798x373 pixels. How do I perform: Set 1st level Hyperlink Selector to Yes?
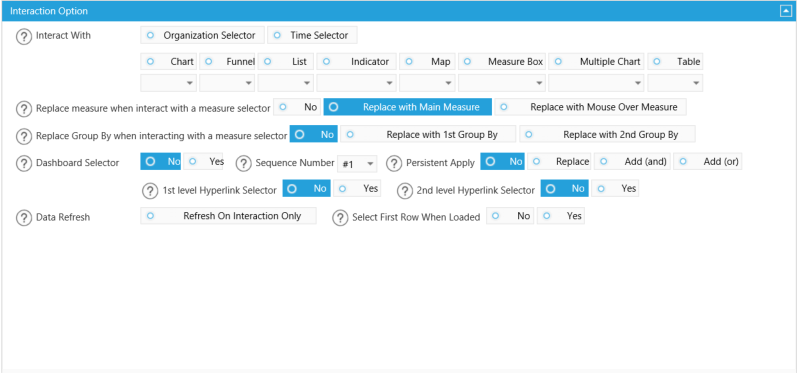point(357,188)
